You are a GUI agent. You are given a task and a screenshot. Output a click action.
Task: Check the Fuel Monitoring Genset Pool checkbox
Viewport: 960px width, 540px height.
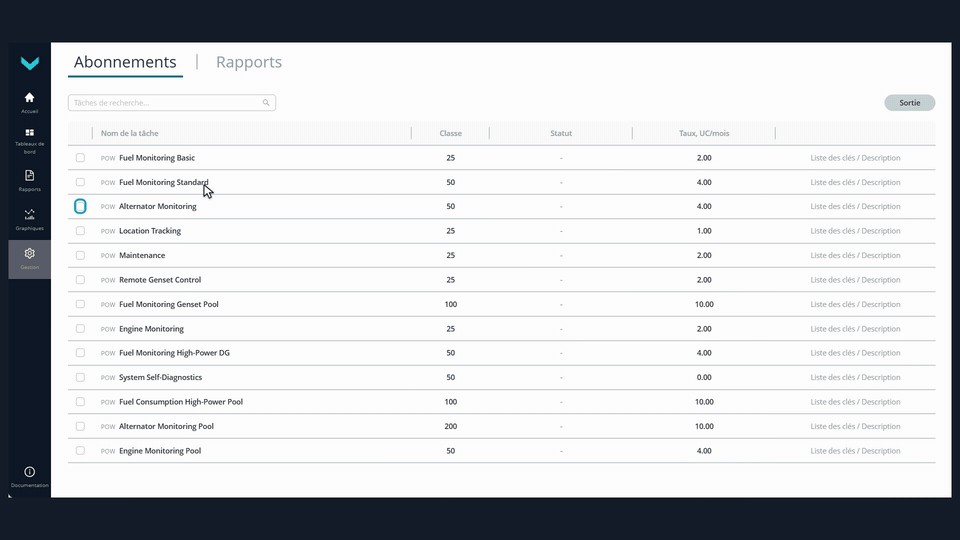point(80,304)
